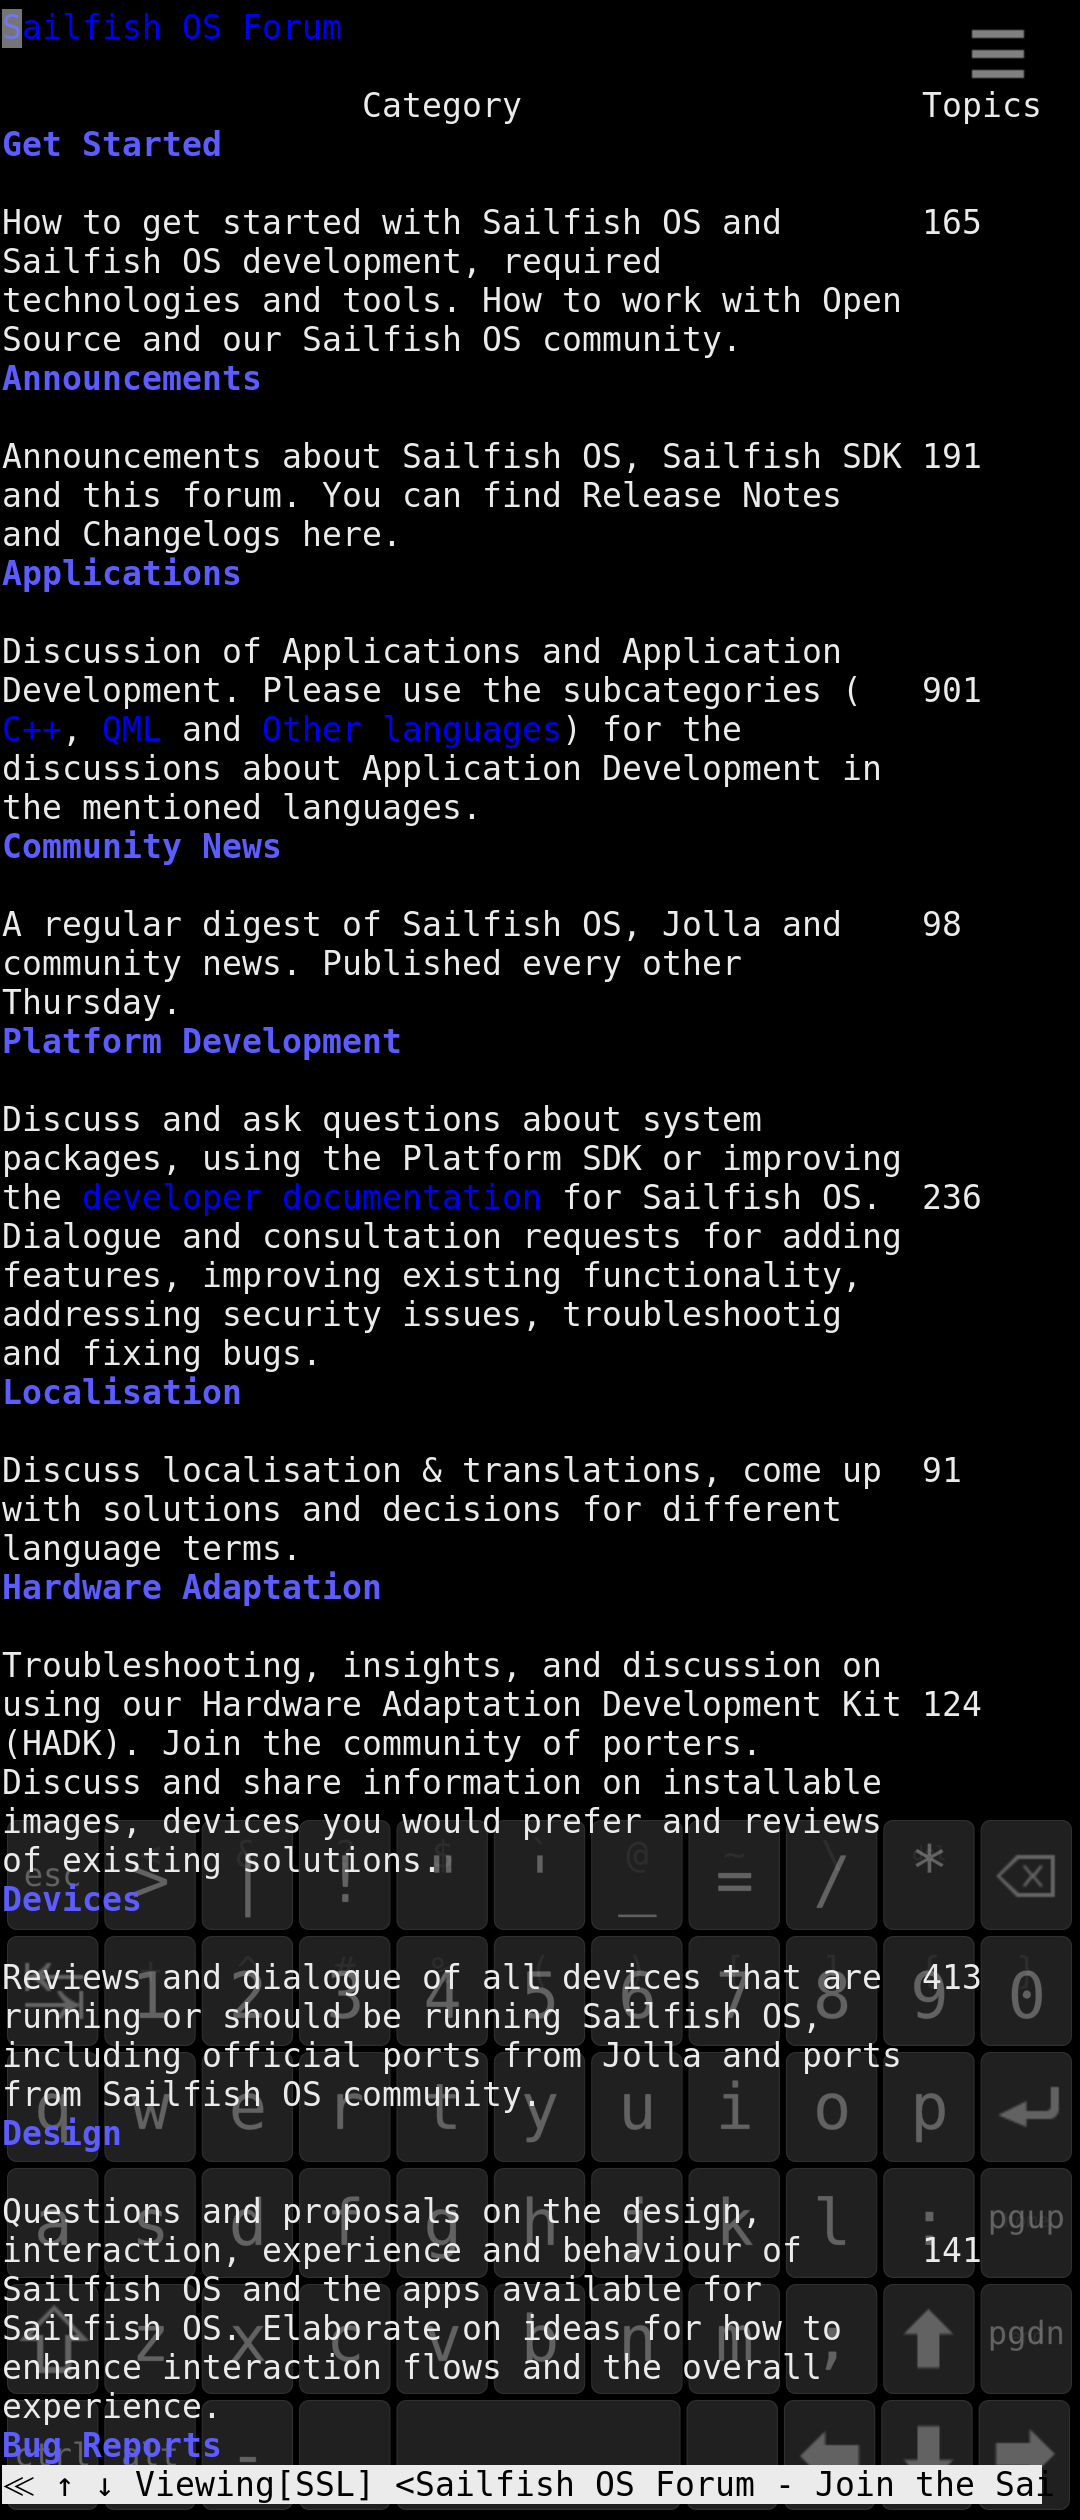The height and width of the screenshot is (2520, 1080).
Task: Tap the esc key on the keyboard overlay
Action: pos(52,1875)
